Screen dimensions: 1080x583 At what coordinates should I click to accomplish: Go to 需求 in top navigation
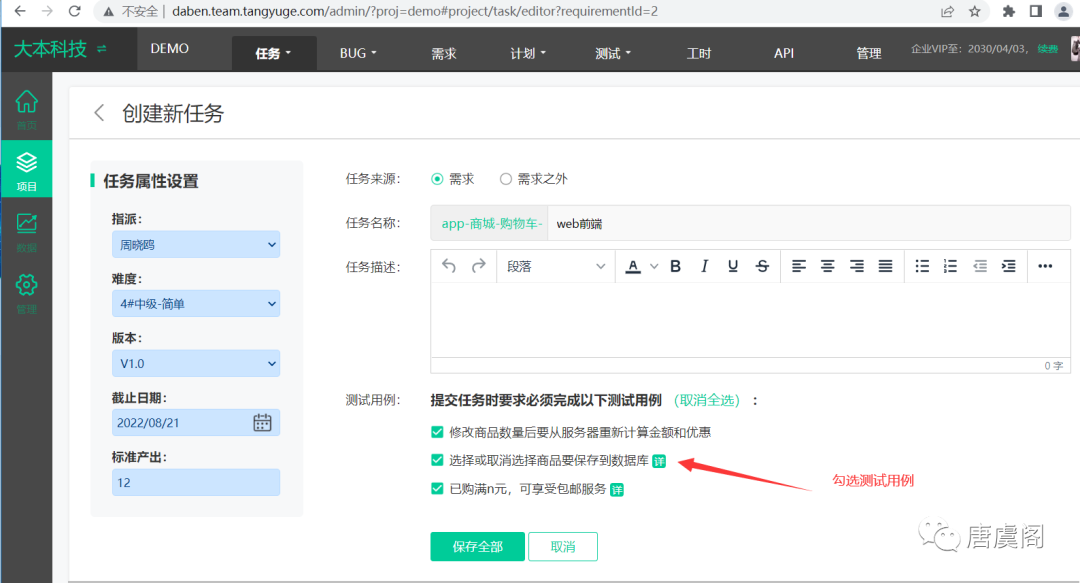coord(444,53)
